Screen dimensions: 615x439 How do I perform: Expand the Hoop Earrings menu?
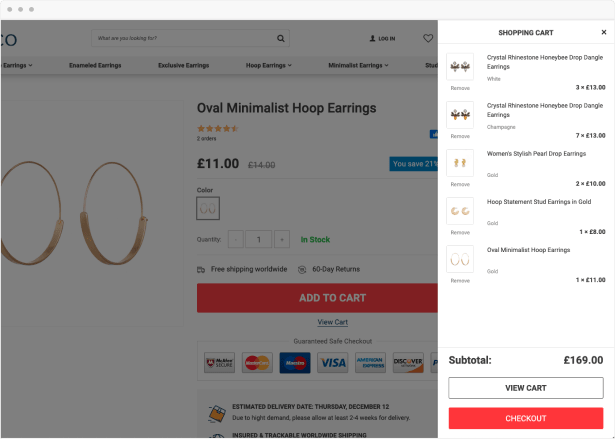[x=267, y=65]
